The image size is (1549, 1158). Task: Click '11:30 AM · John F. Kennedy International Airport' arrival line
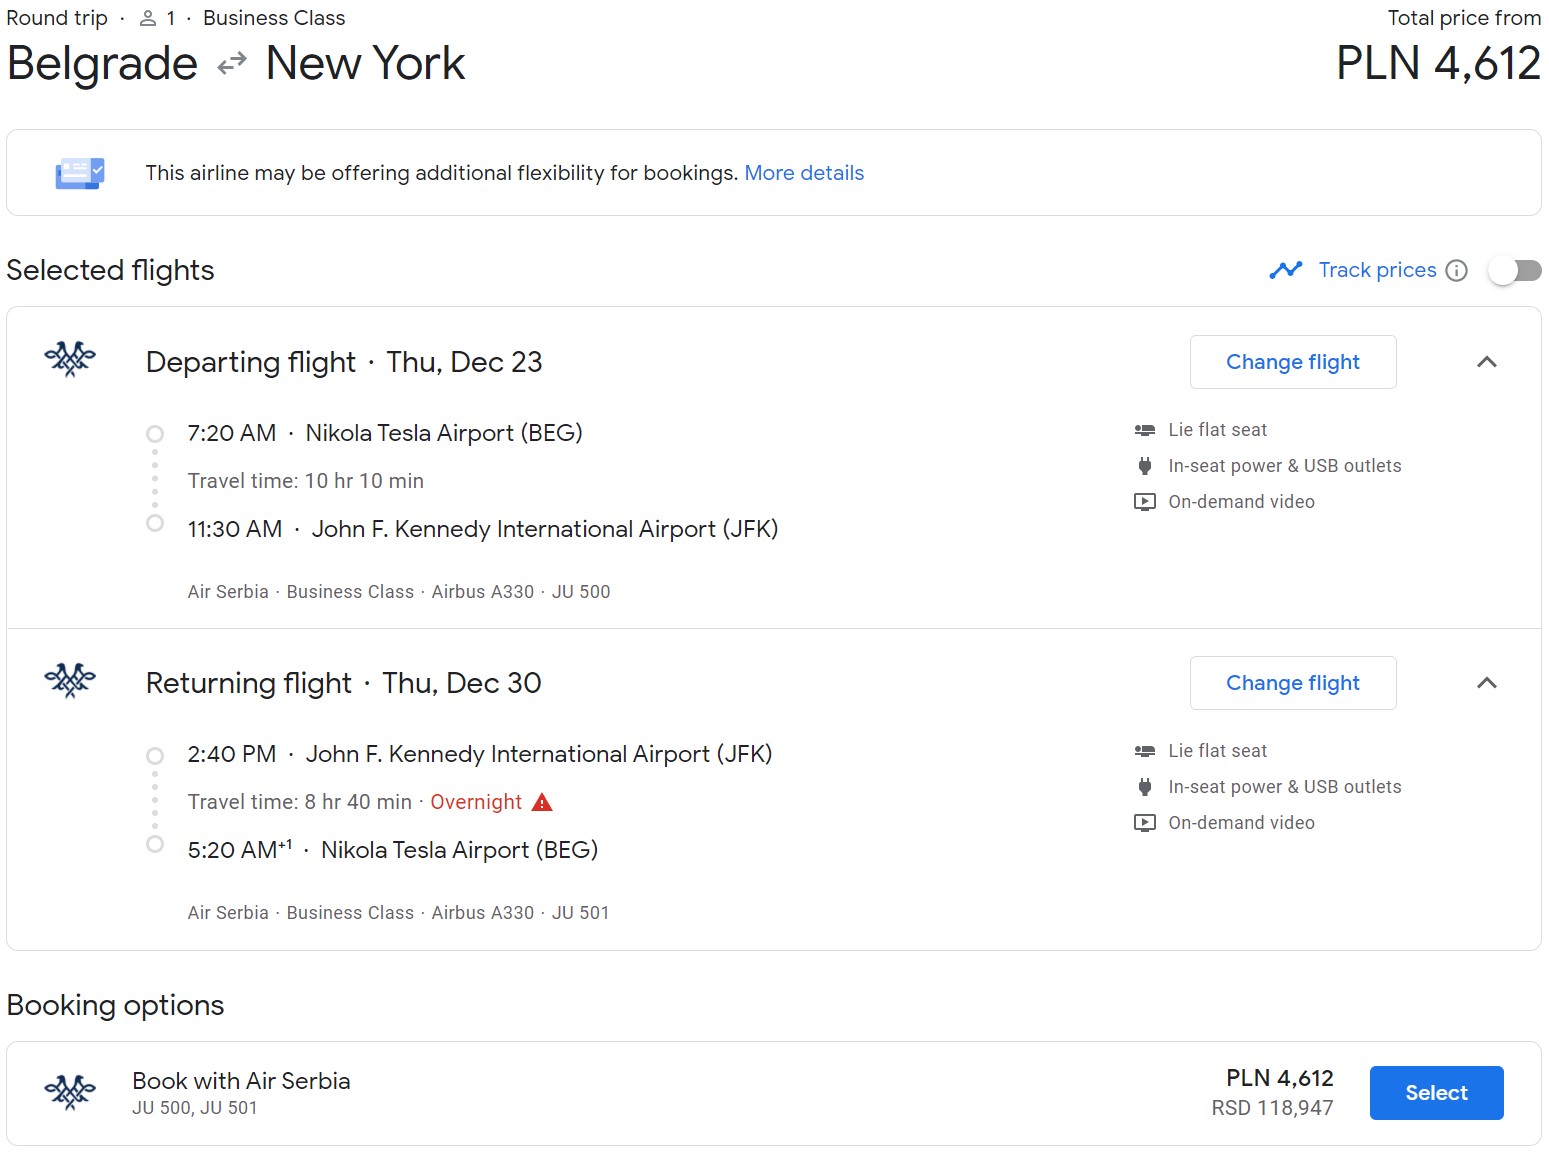pos(483,529)
